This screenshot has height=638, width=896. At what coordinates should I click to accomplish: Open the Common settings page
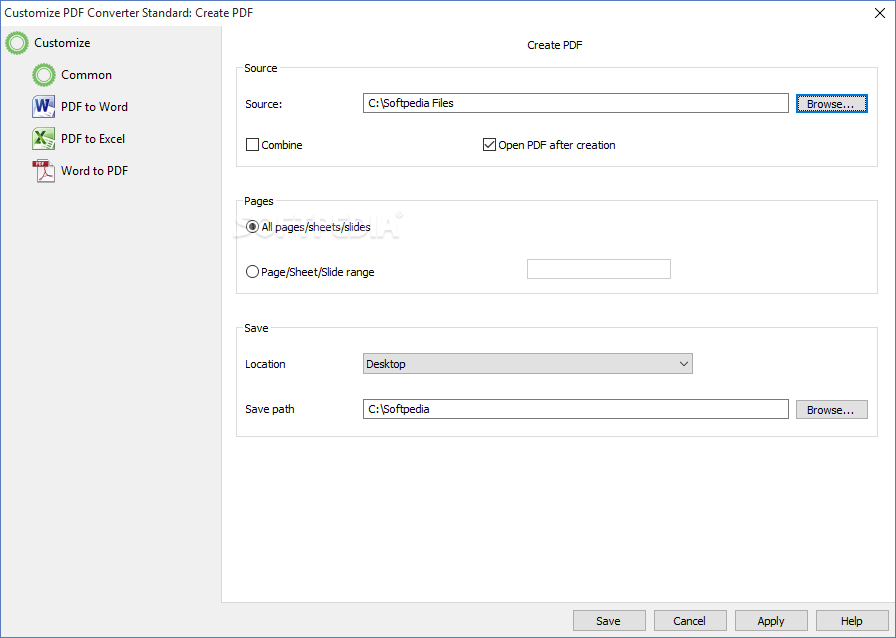pos(86,75)
